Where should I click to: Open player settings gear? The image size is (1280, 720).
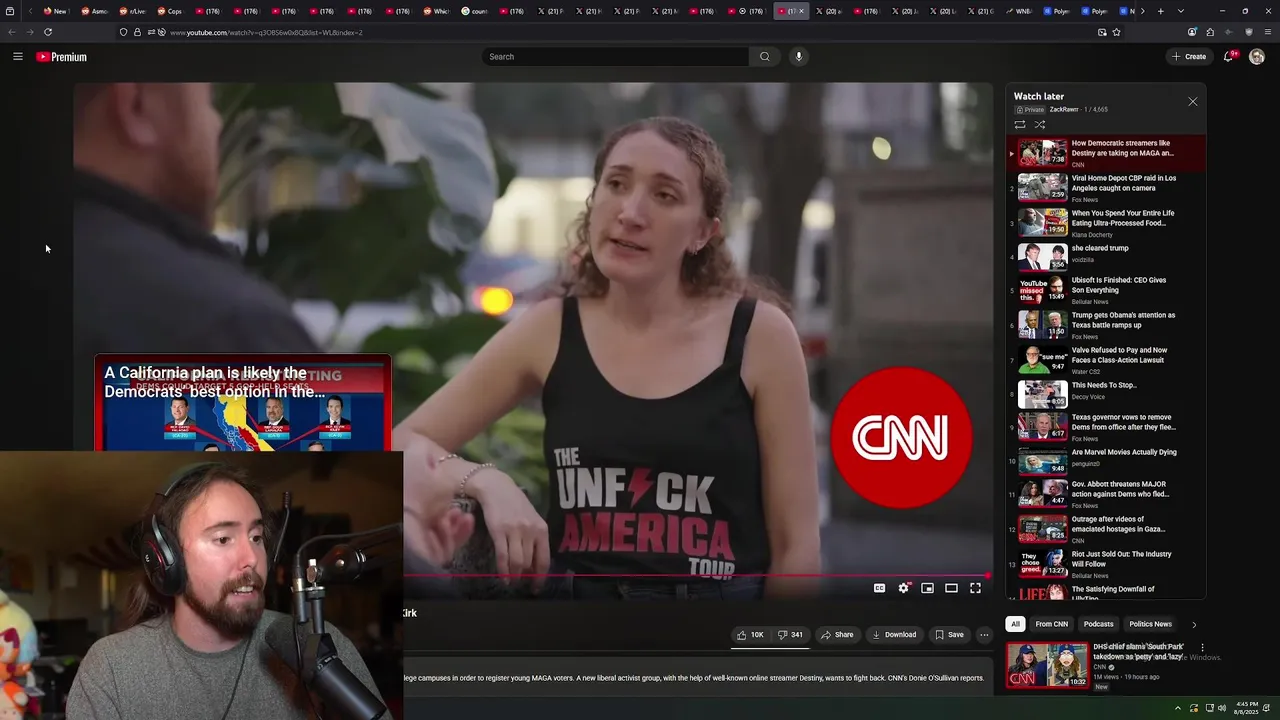point(903,588)
